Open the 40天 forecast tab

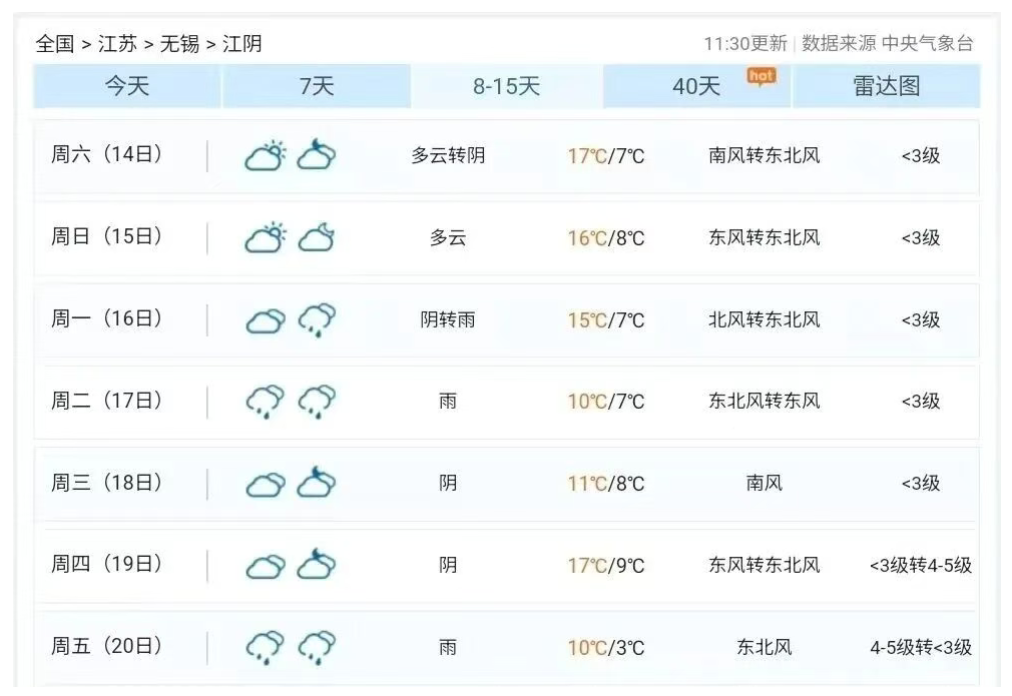point(696,87)
